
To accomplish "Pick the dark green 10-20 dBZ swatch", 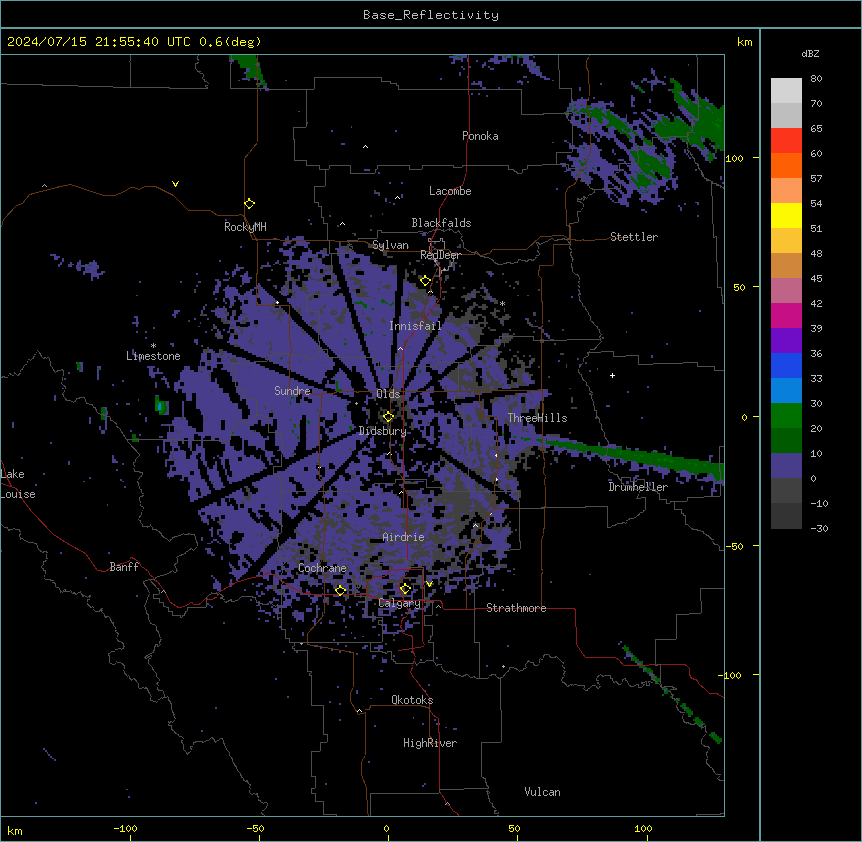I will pos(786,440).
